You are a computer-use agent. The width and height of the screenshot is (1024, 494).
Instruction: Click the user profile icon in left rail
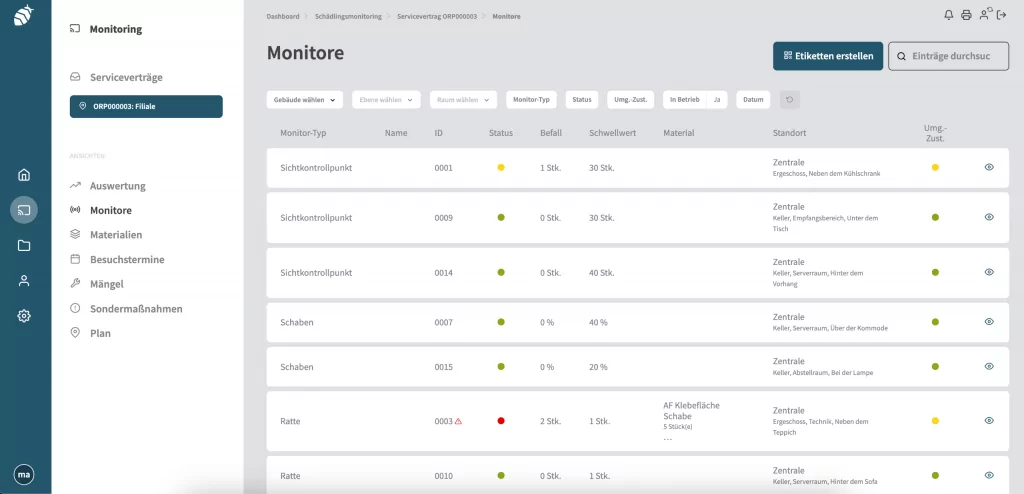tap(24, 281)
